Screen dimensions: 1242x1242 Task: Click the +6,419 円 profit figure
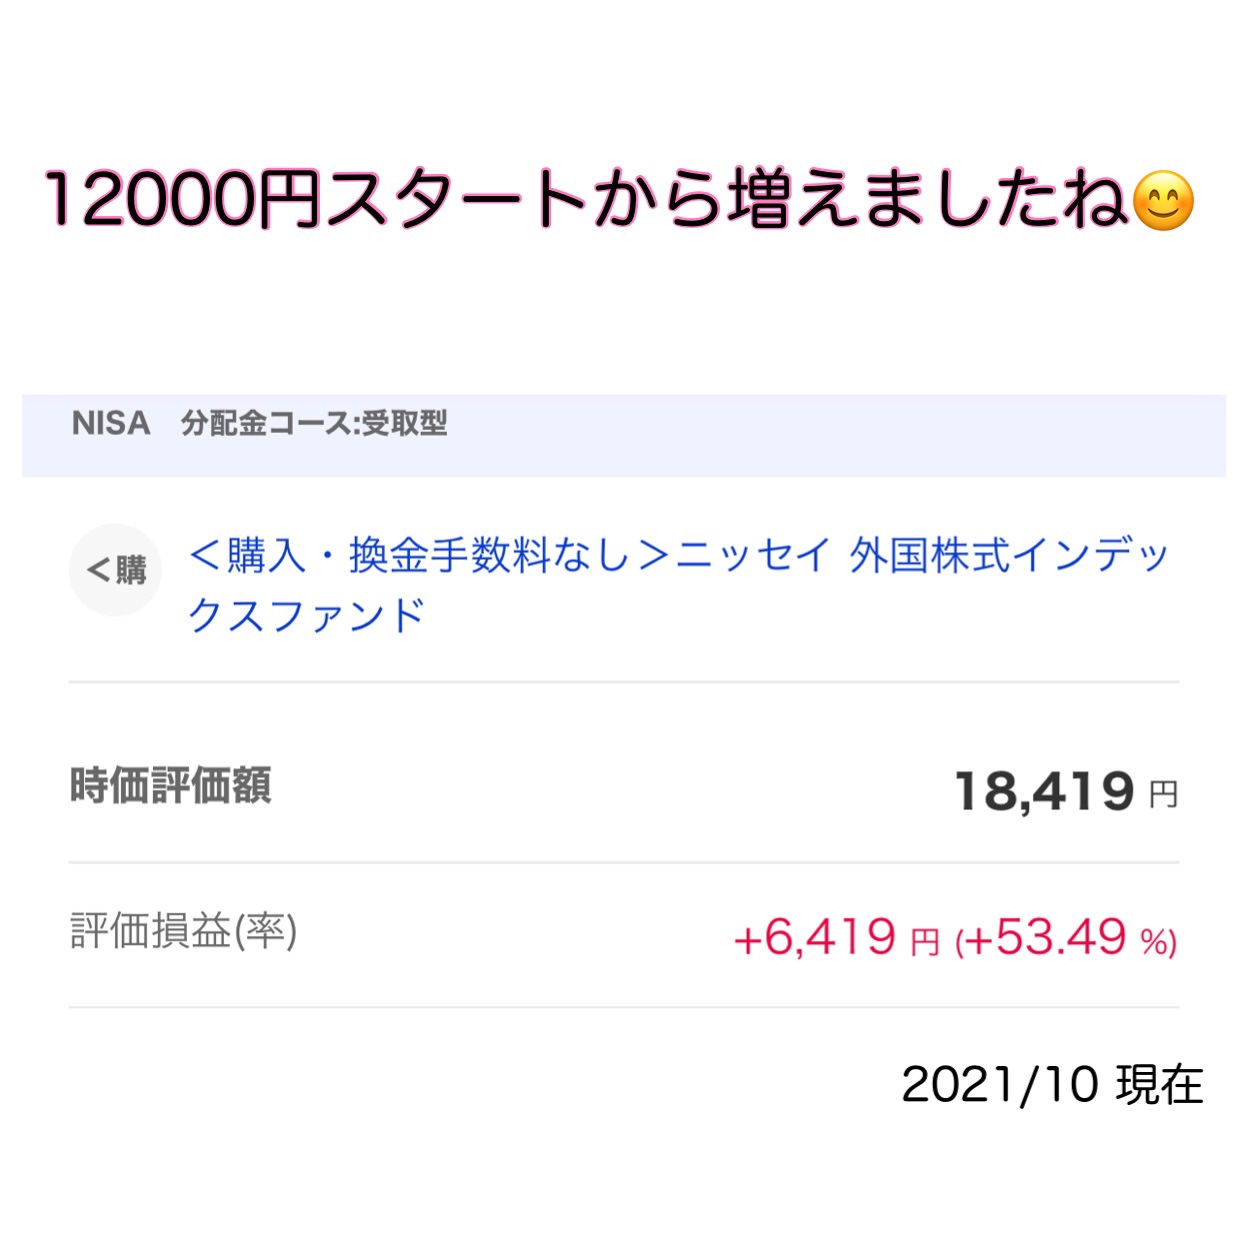(836, 938)
